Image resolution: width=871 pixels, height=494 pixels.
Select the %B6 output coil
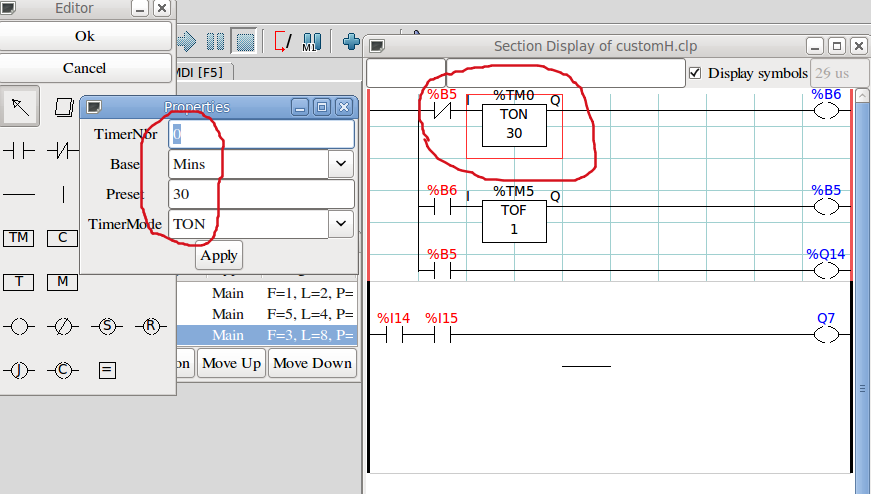tap(826, 111)
